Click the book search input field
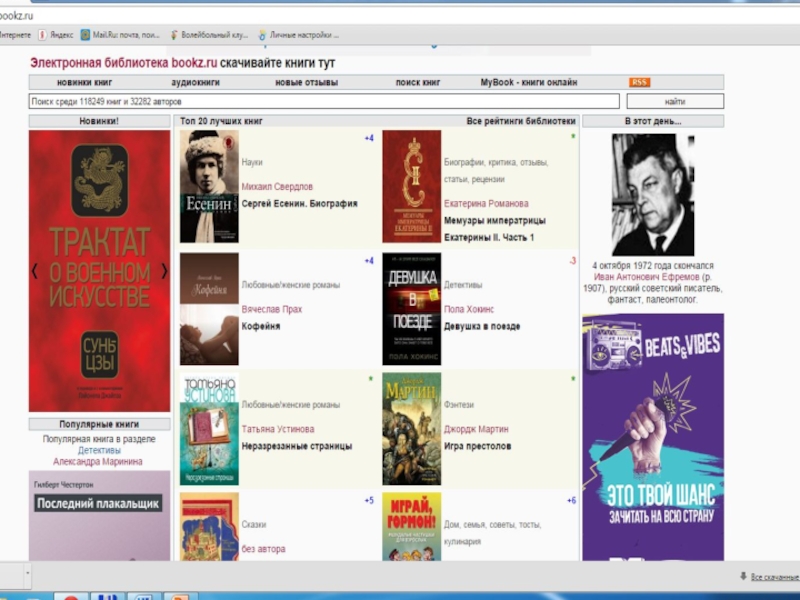The width and height of the screenshot is (800, 600). 324,101
